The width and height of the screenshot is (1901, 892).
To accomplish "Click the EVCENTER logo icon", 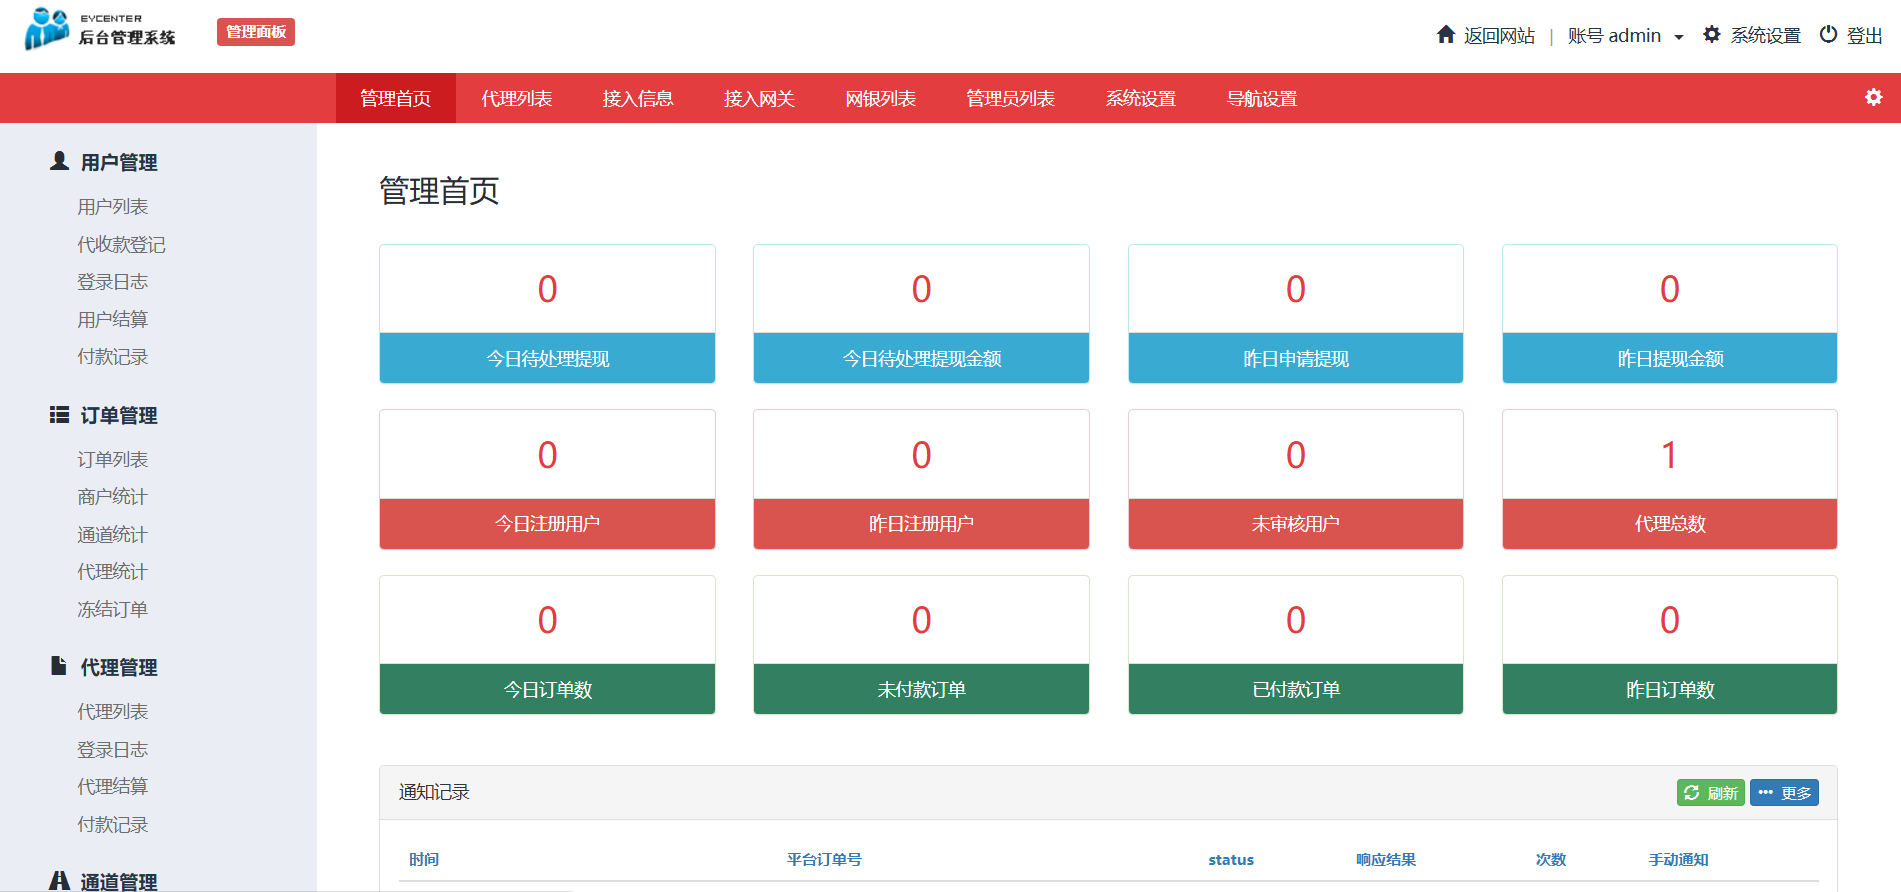I will [x=47, y=29].
